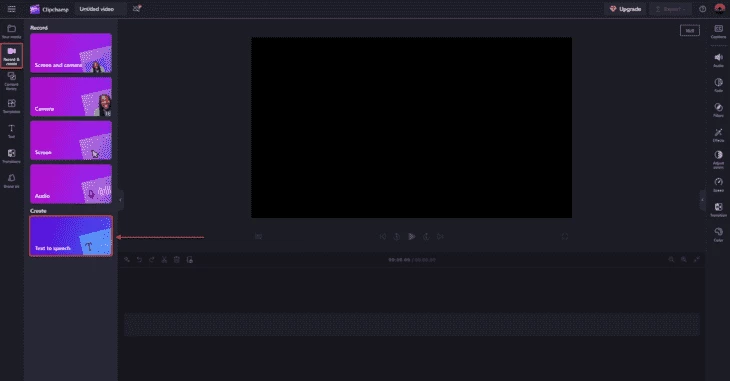
Task: Zoom out the timeline
Action: (671, 259)
